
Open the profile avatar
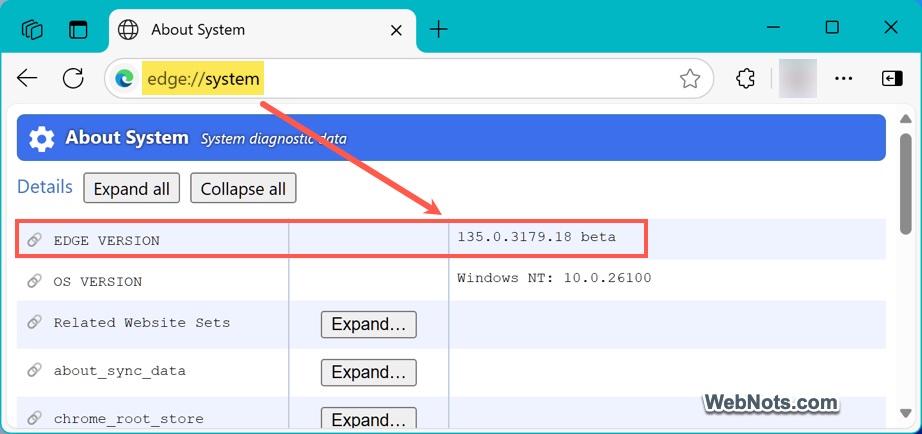[x=797, y=78]
